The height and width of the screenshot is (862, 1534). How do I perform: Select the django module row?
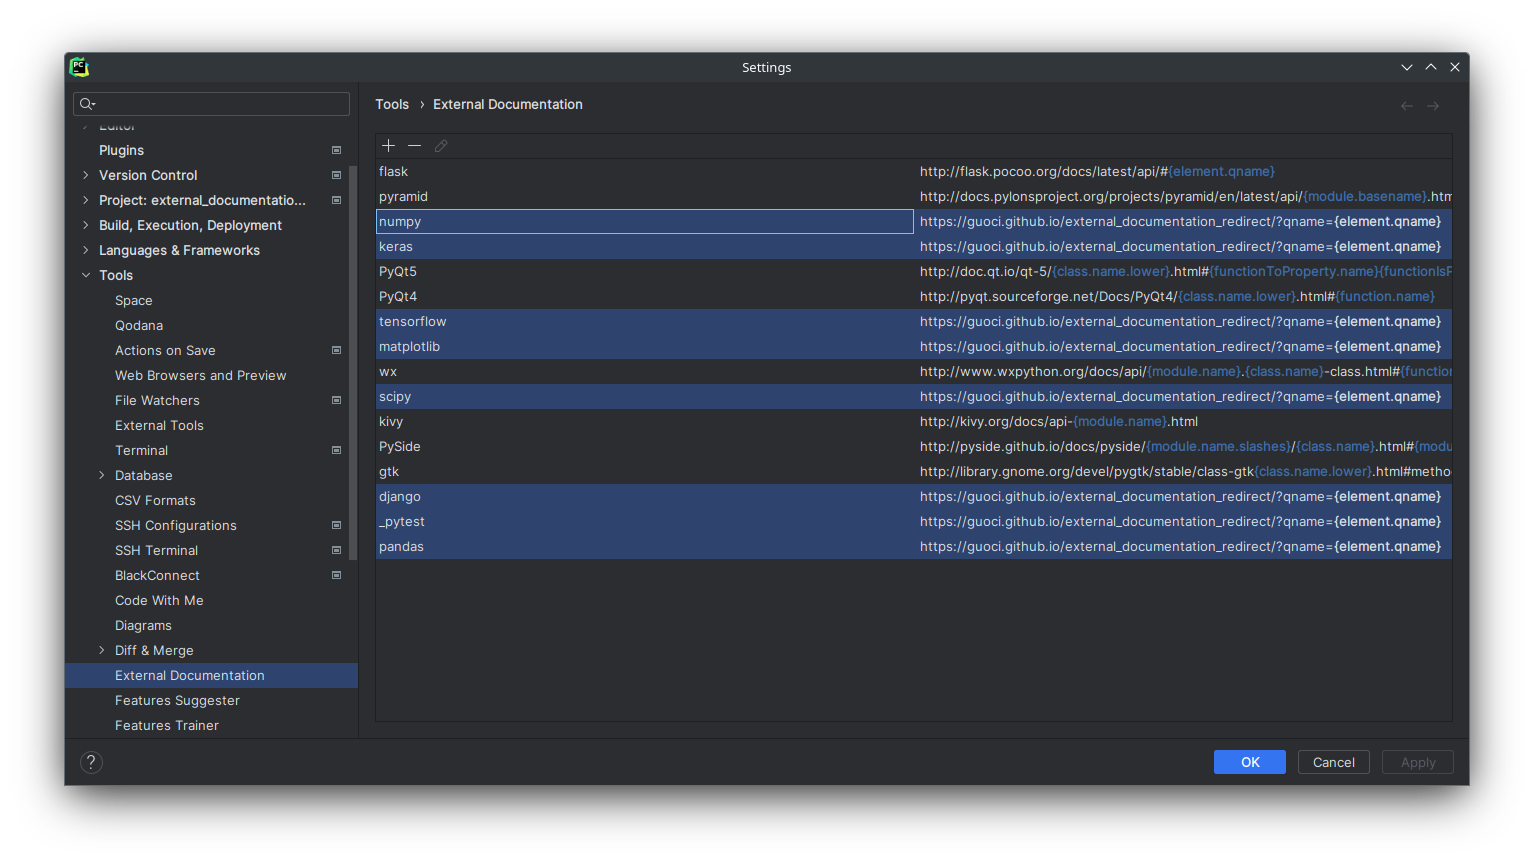(x=914, y=497)
